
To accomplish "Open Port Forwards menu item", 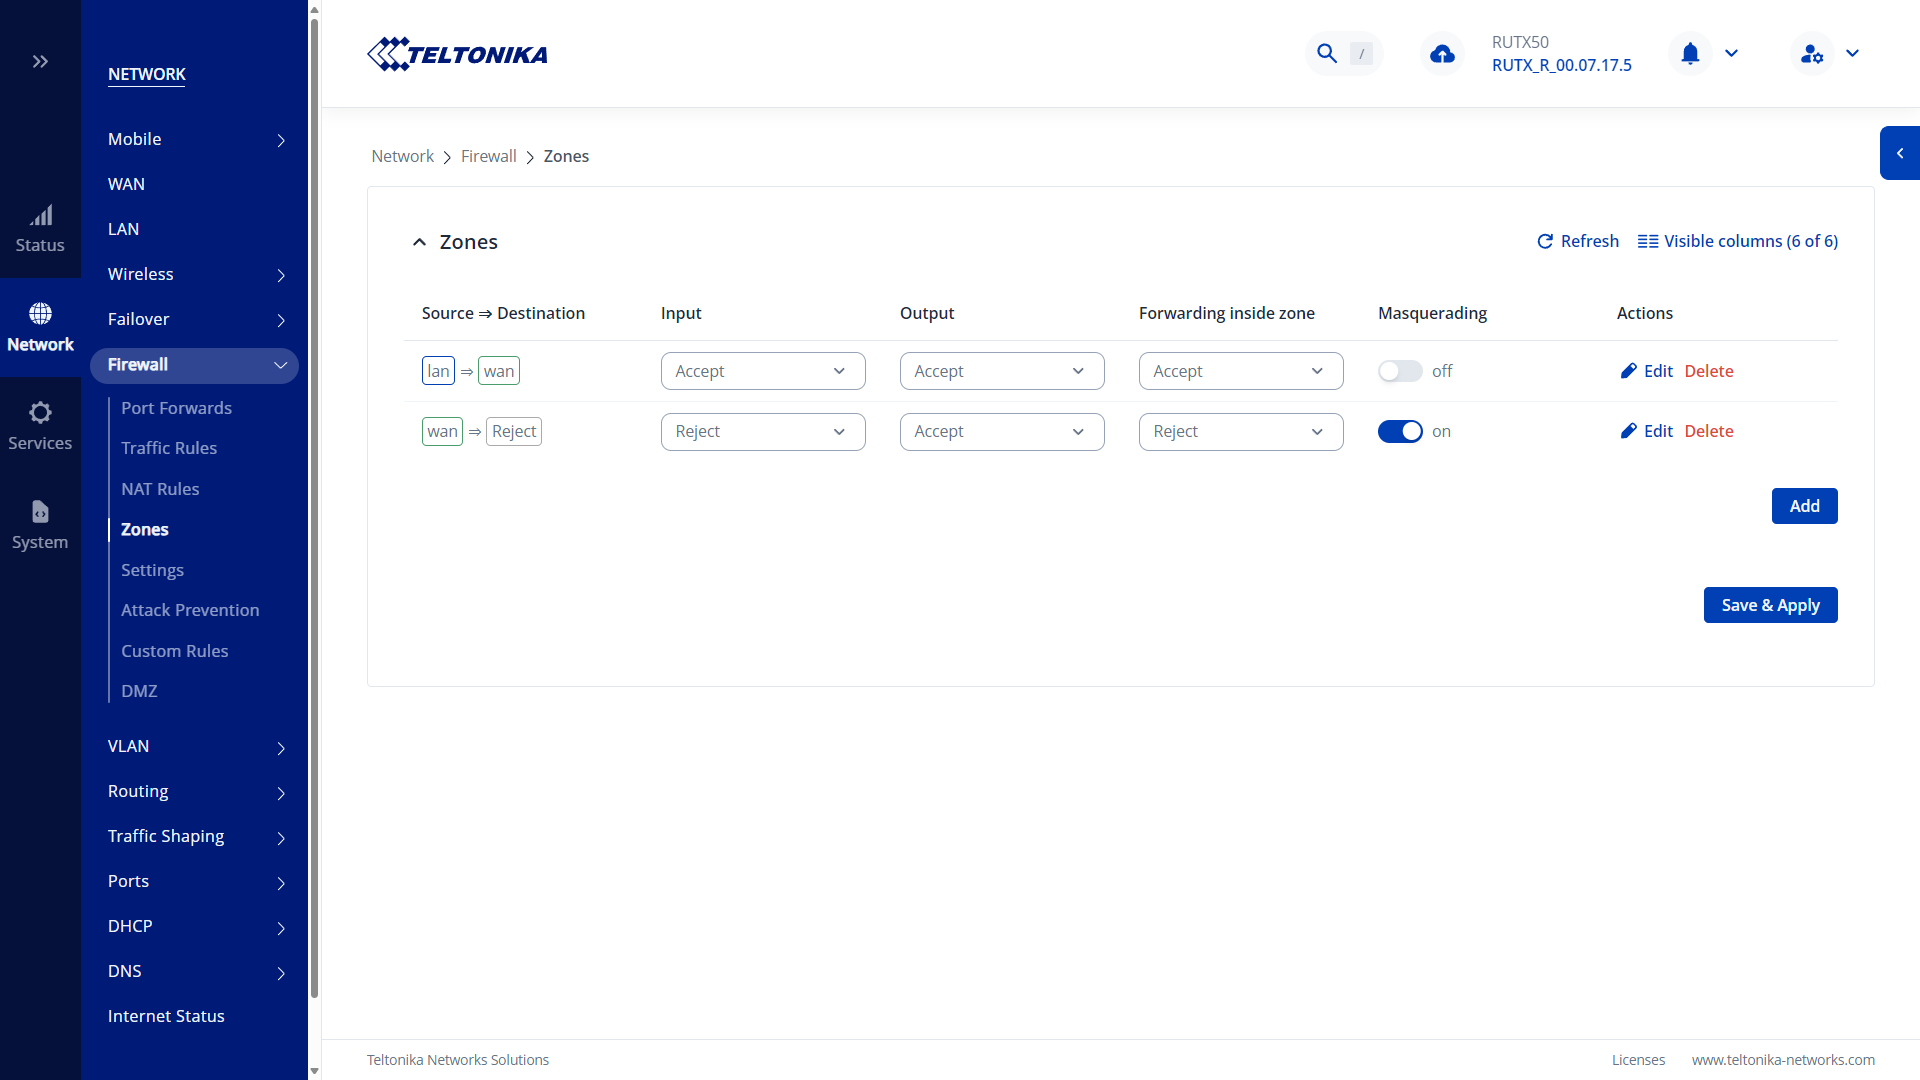I will [176, 408].
